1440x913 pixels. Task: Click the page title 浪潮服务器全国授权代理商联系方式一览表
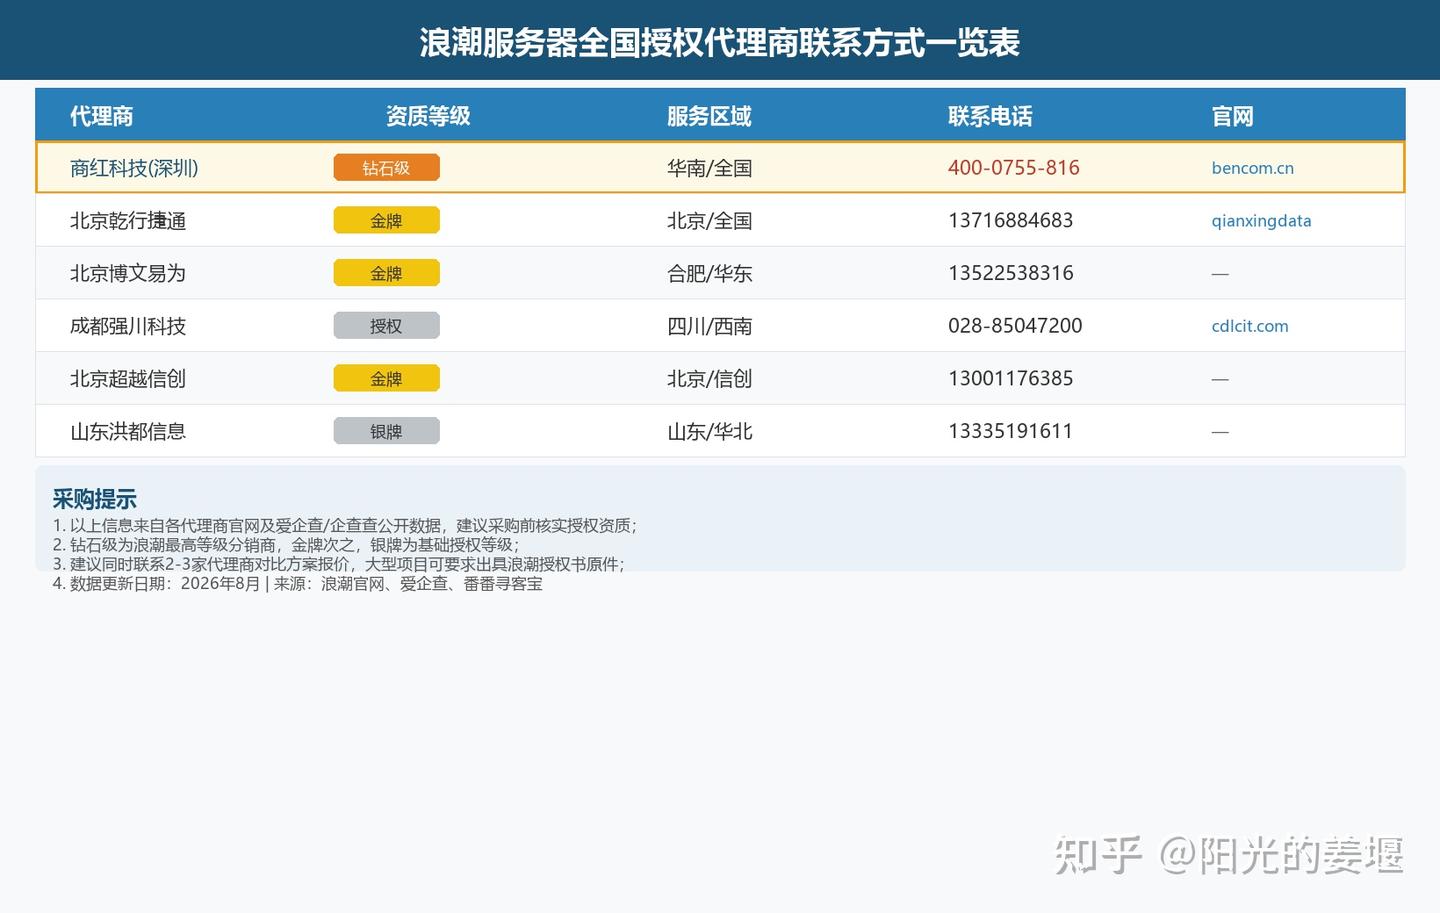click(x=720, y=42)
